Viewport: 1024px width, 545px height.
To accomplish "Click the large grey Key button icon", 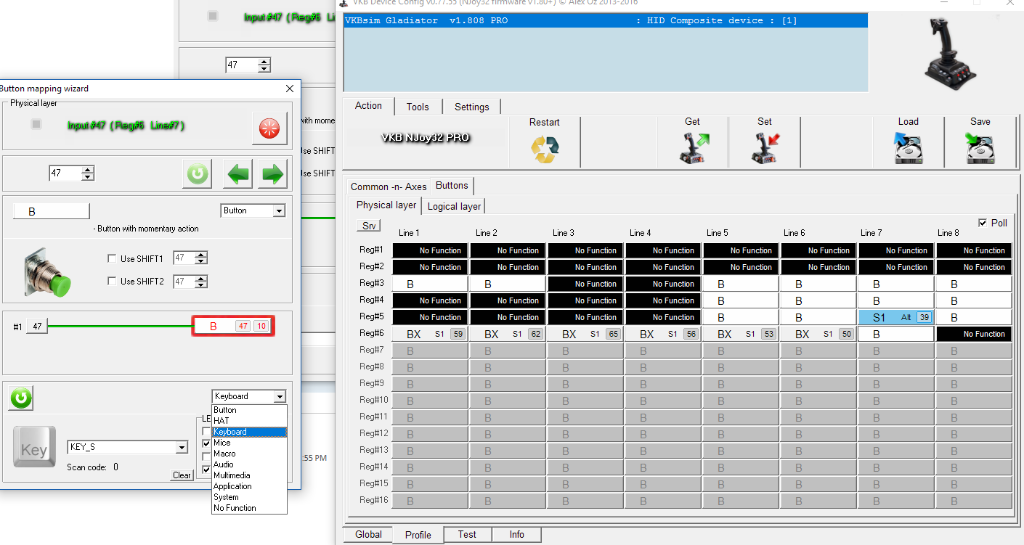I will tap(34, 448).
